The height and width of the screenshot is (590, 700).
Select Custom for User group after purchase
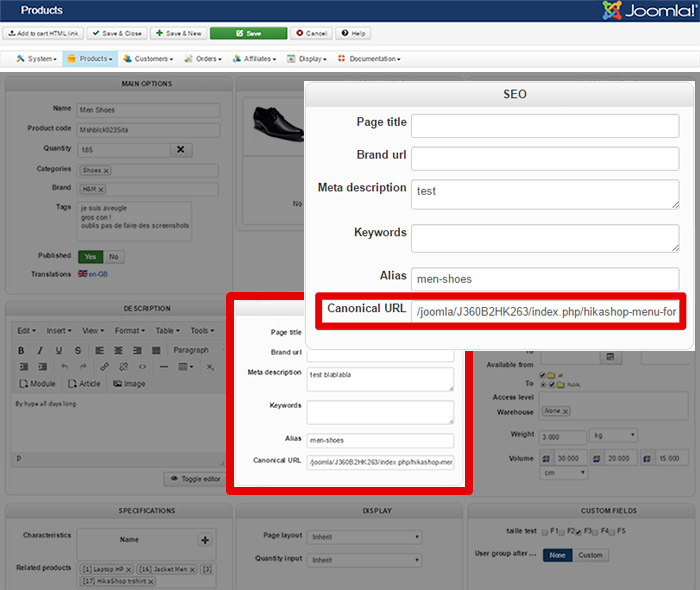point(590,555)
